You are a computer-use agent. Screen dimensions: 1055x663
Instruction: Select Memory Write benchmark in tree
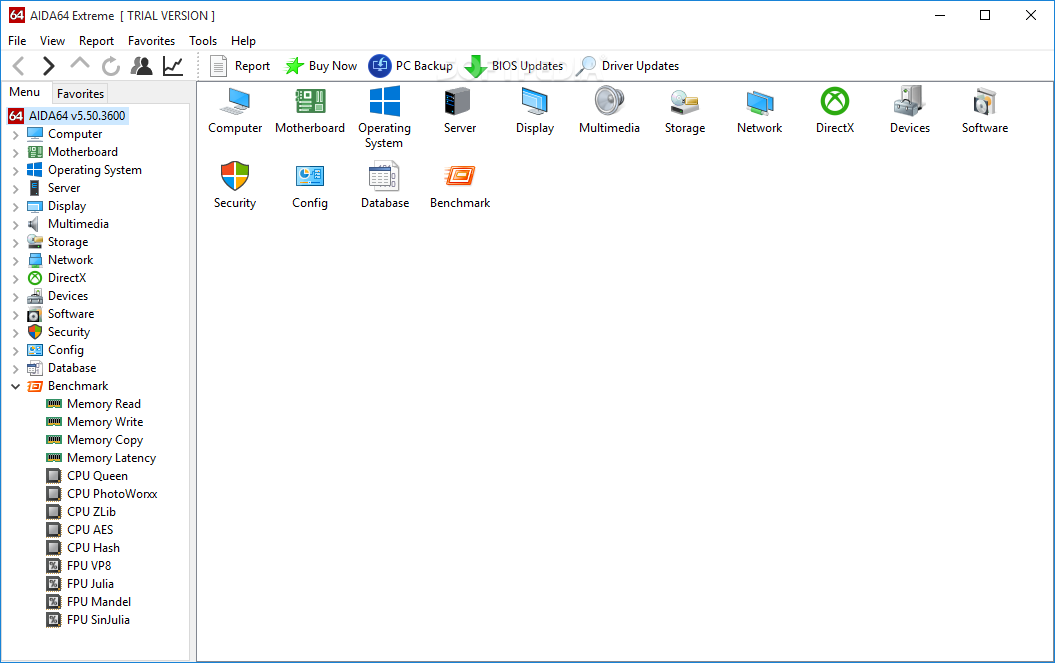click(105, 422)
